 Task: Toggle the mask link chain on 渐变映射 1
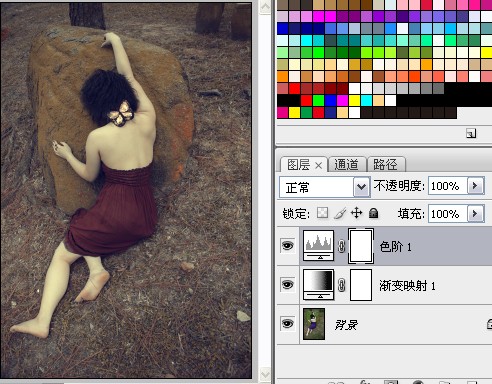pyautogui.click(x=342, y=285)
